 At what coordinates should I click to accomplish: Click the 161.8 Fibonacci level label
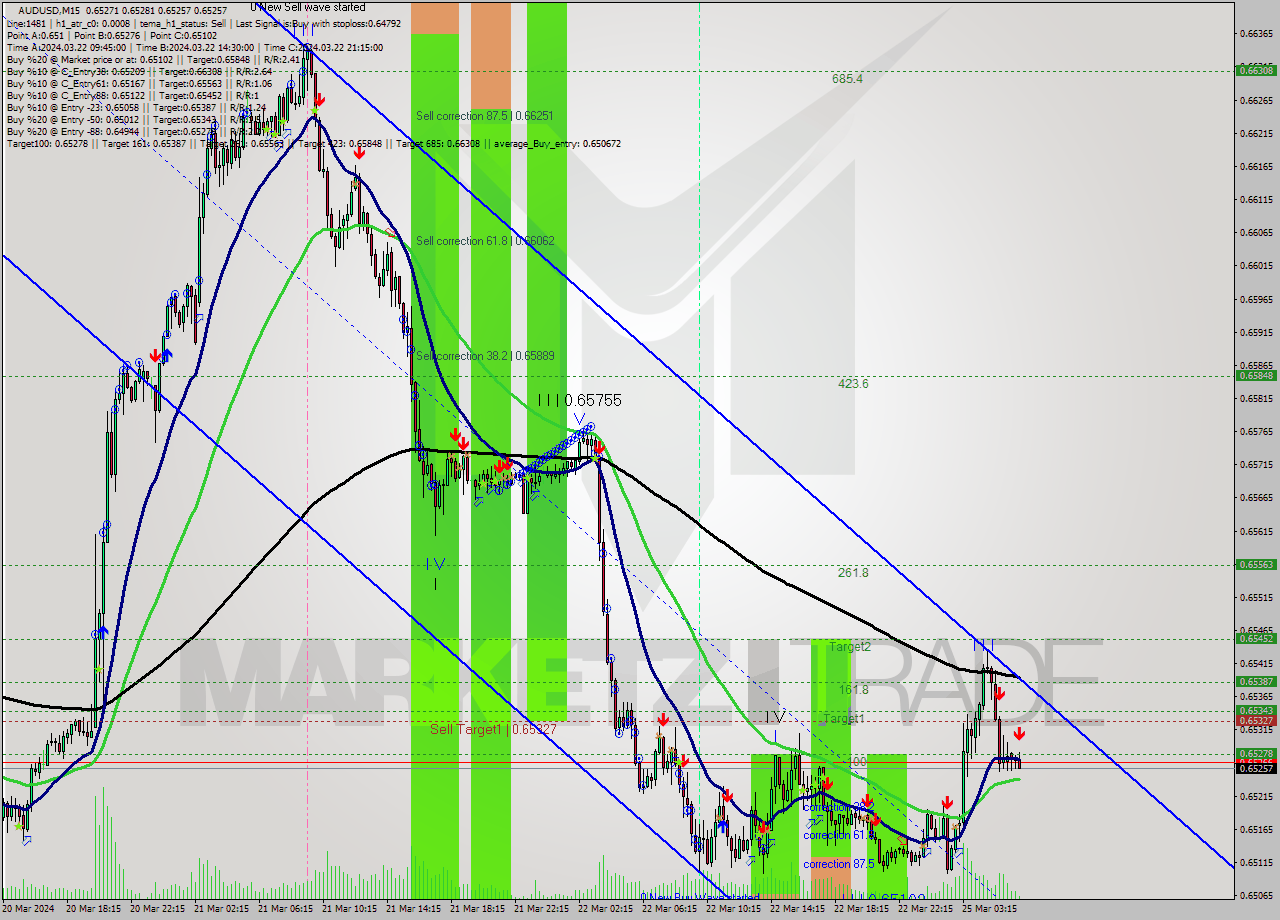click(x=853, y=690)
